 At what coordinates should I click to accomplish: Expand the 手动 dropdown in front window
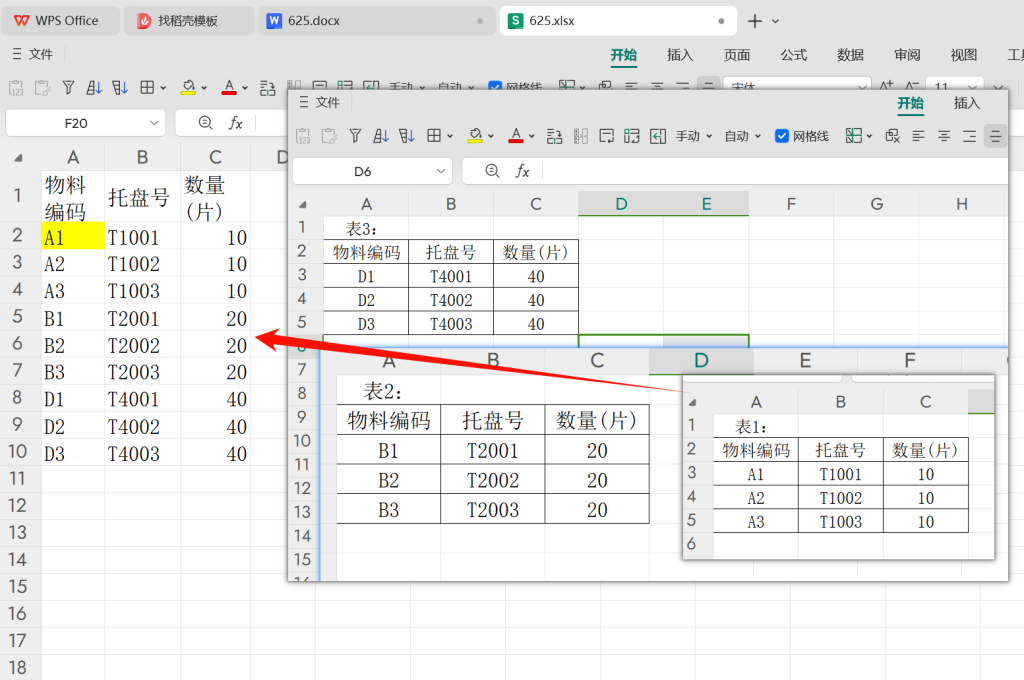click(x=709, y=136)
